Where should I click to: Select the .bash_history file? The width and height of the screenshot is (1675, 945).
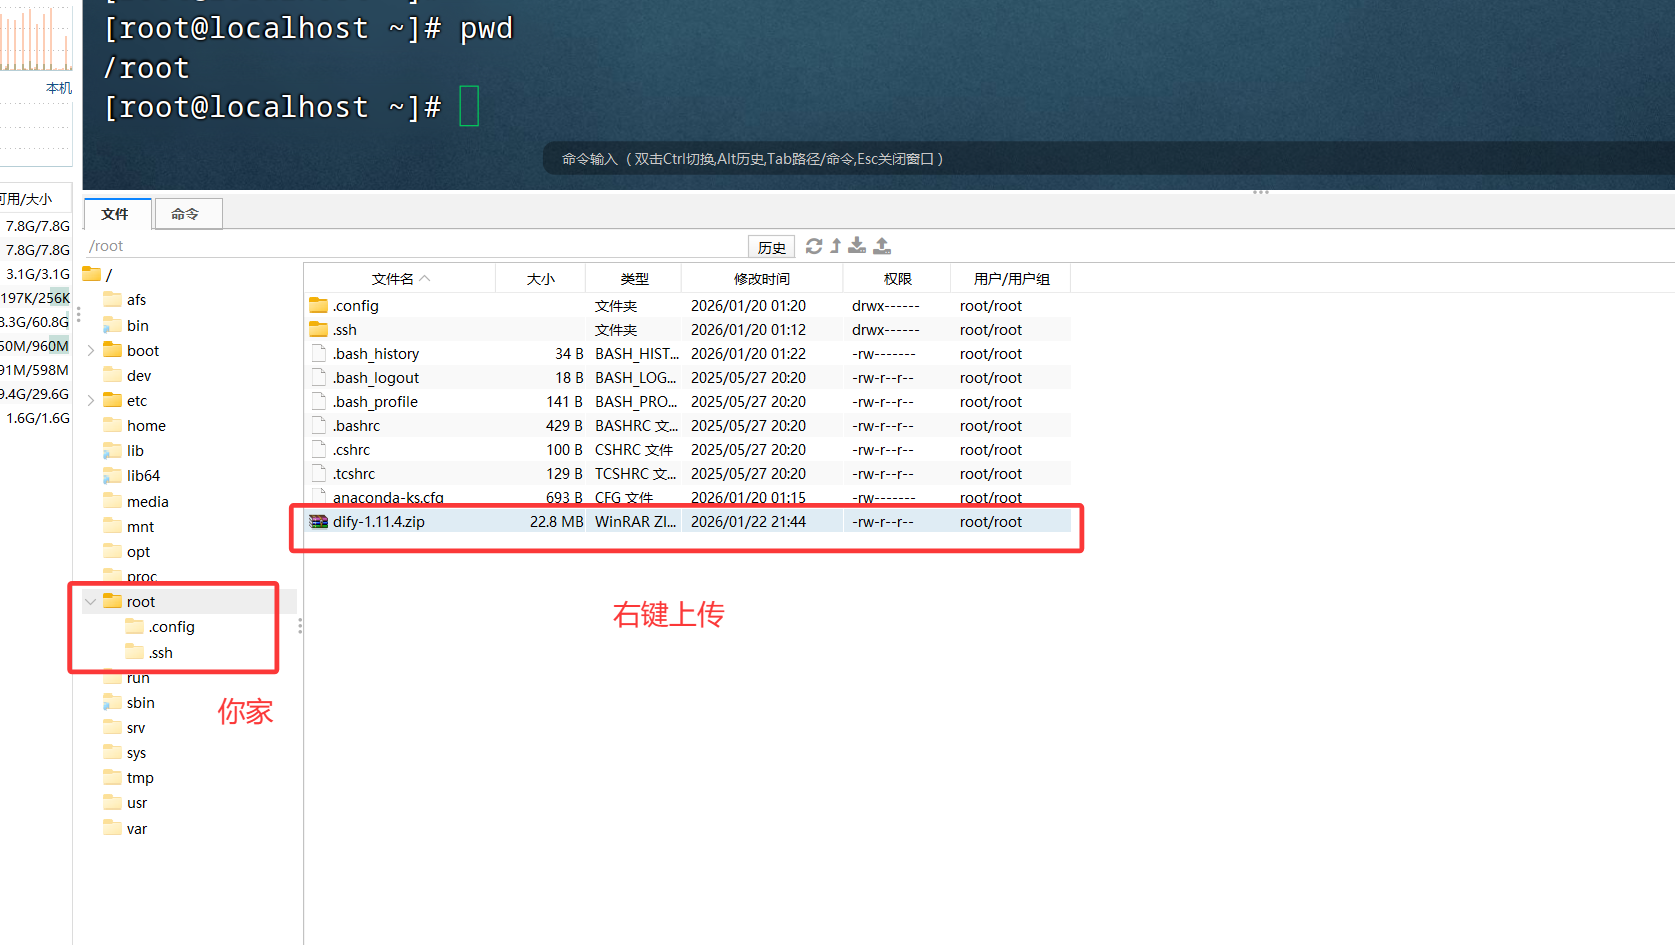[x=688, y=354]
